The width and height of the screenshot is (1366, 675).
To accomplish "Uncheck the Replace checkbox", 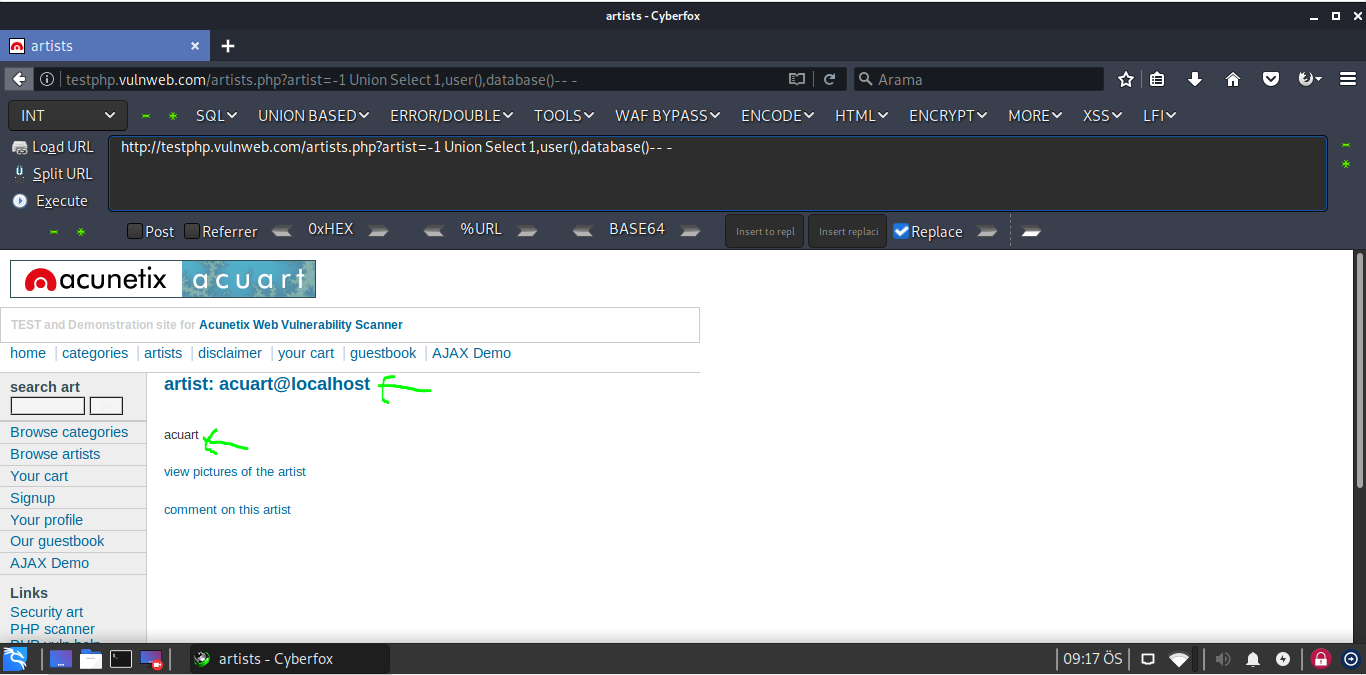I will (x=901, y=231).
